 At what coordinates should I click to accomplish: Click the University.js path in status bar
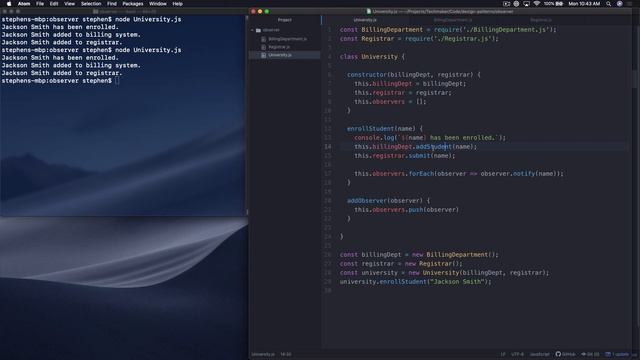click(263, 354)
